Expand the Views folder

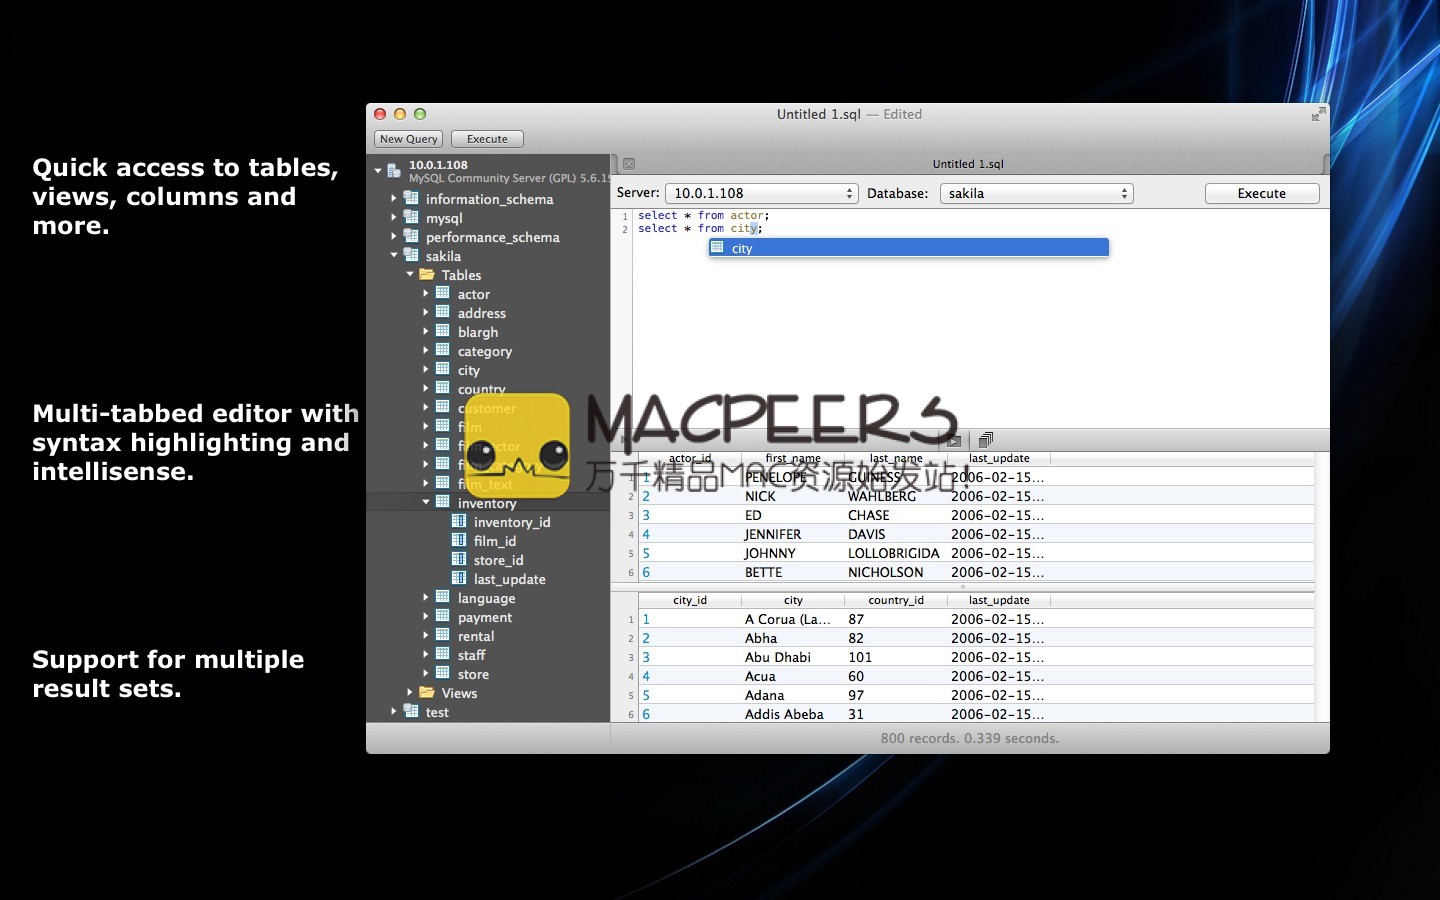[x=410, y=693]
